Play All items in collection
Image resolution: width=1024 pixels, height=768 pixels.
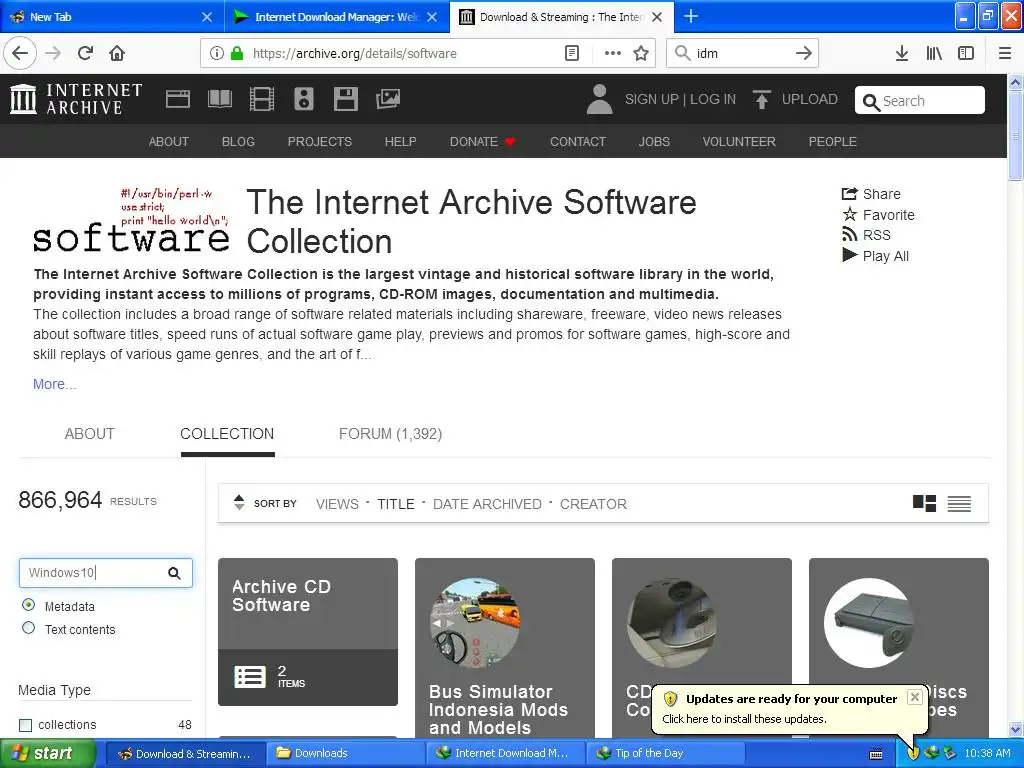[875, 256]
